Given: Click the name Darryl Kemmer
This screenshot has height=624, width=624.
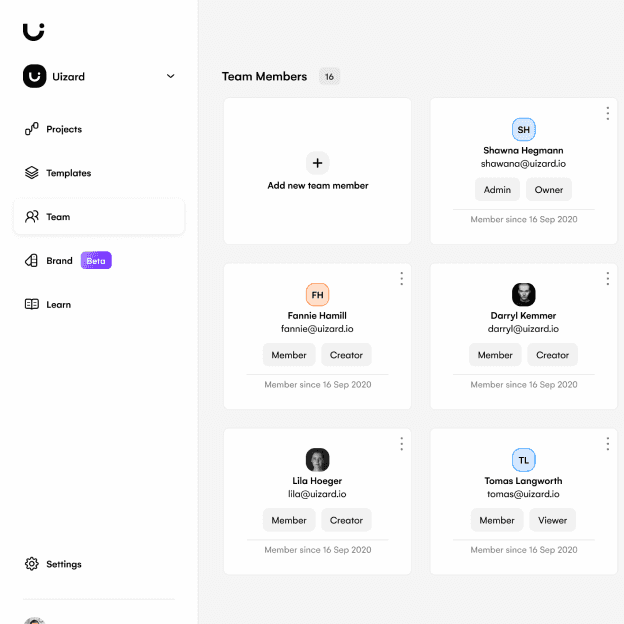Looking at the screenshot, I should pyautogui.click(x=523, y=316).
